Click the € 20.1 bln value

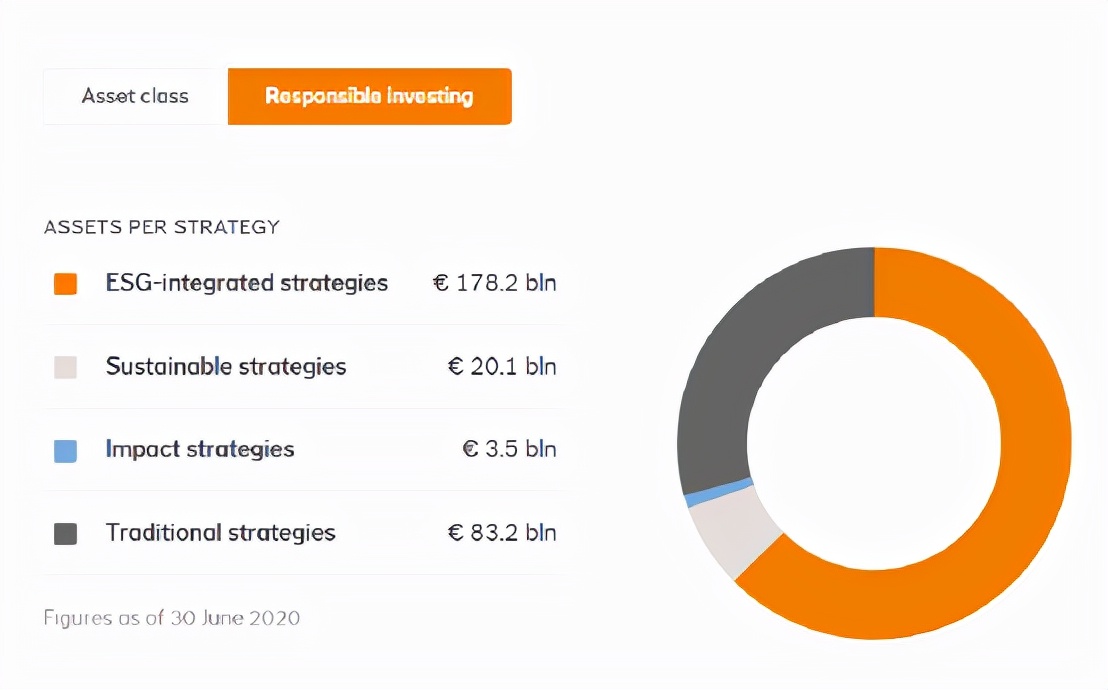point(501,367)
